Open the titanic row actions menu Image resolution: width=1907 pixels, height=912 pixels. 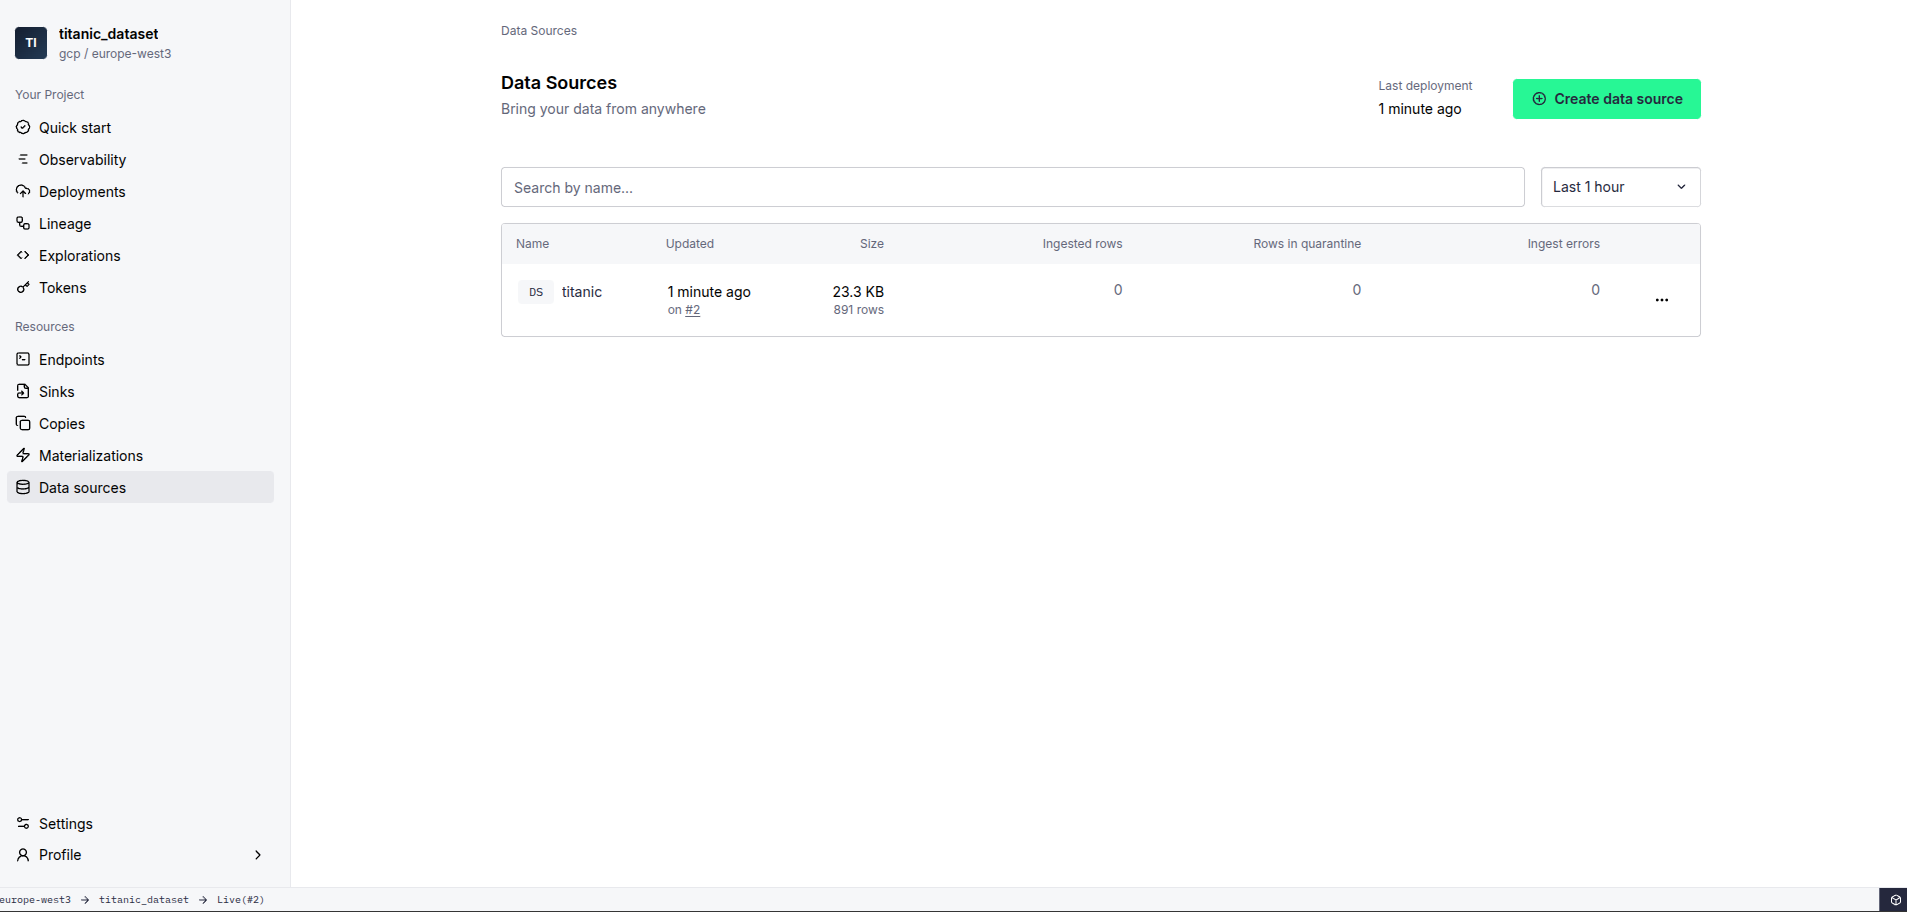(x=1661, y=299)
